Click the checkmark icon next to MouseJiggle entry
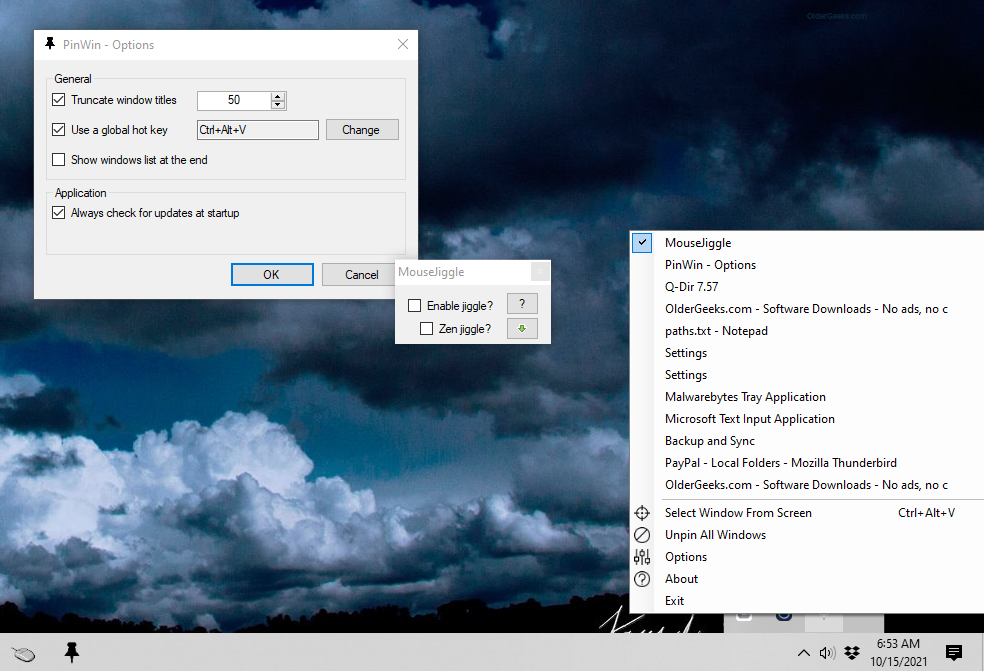Screen dimensions: 984x671 coord(642,242)
